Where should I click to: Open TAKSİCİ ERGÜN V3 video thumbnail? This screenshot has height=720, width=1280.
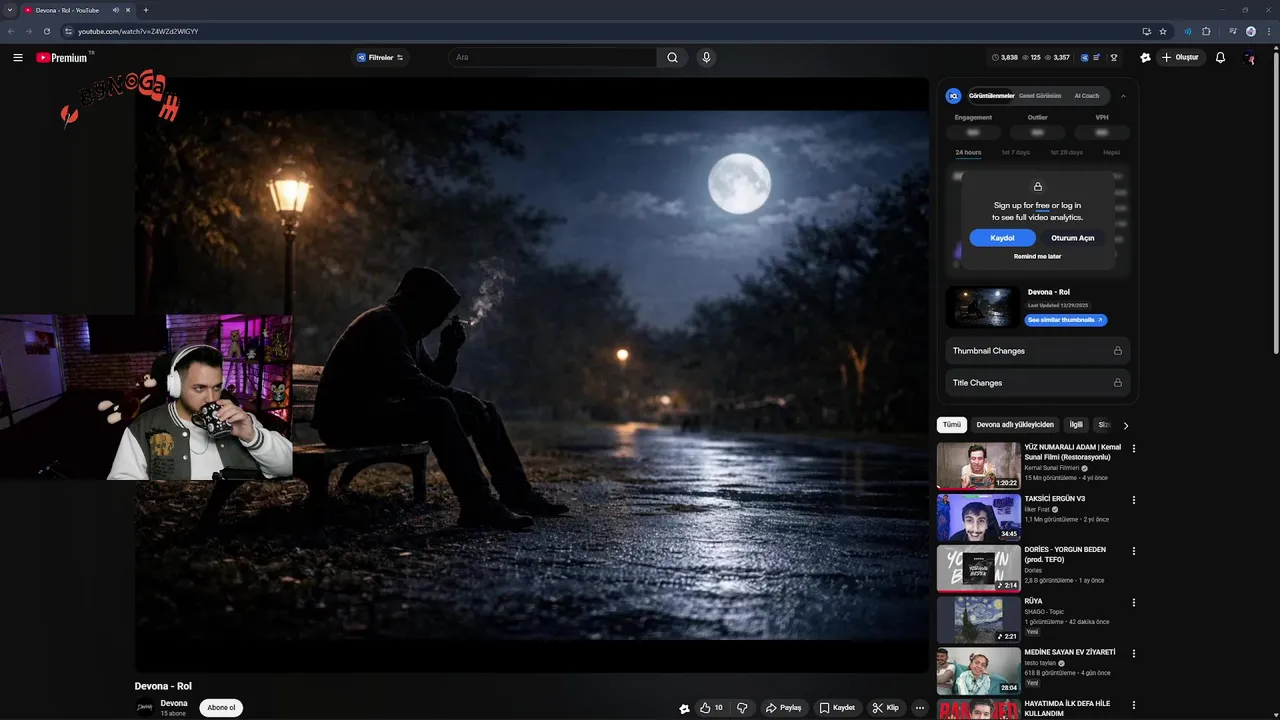pyautogui.click(x=978, y=516)
